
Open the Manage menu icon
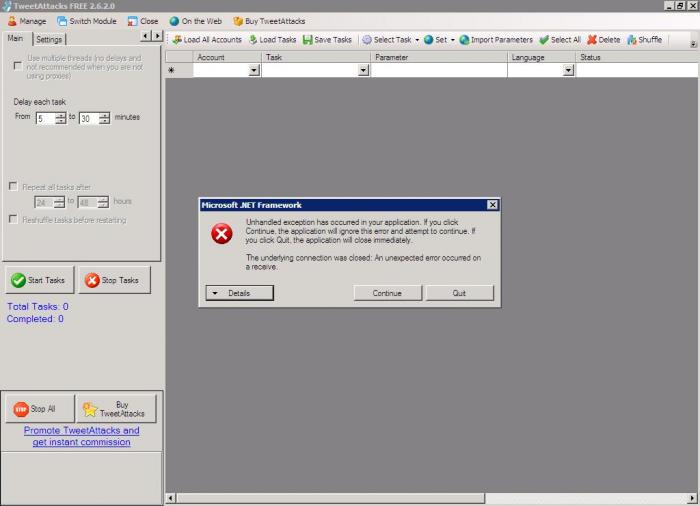pos(12,21)
